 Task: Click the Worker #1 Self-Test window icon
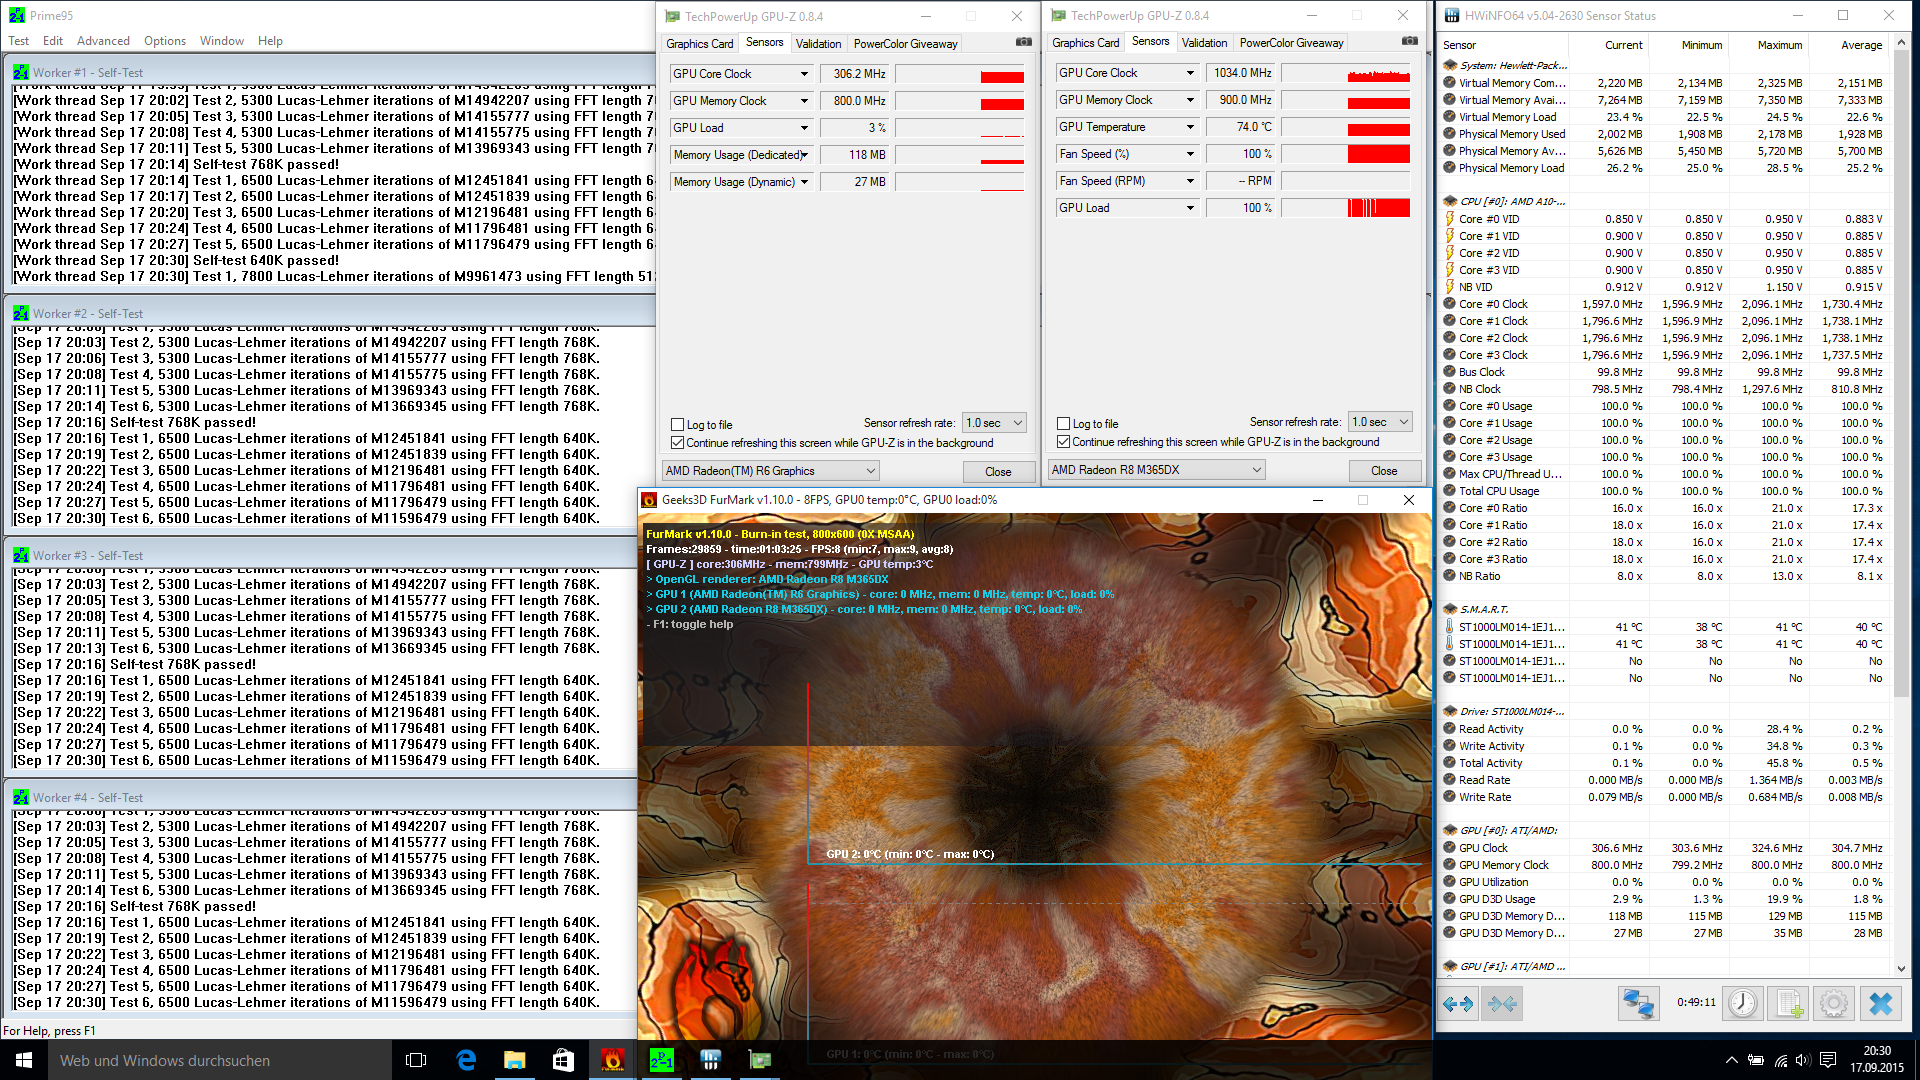click(x=21, y=73)
